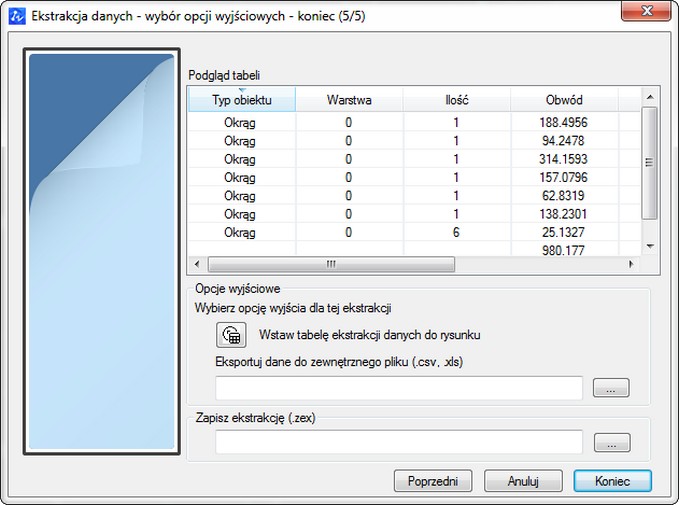Select the cell with value 314.1593
Viewport: 679px width, 505px height.
point(563,159)
